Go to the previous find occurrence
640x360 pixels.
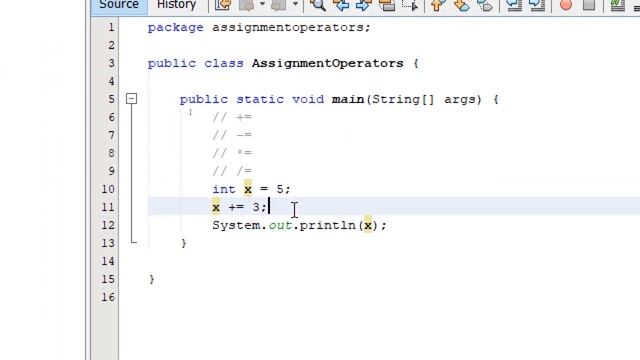click(341, 5)
